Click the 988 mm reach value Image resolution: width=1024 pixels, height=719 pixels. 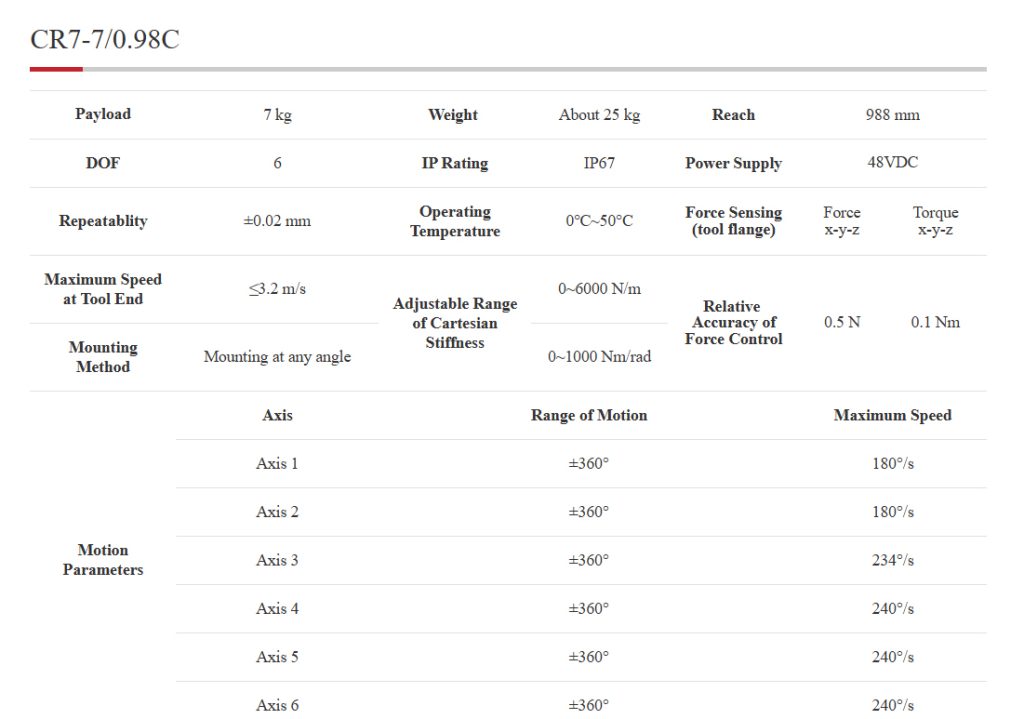coord(892,115)
